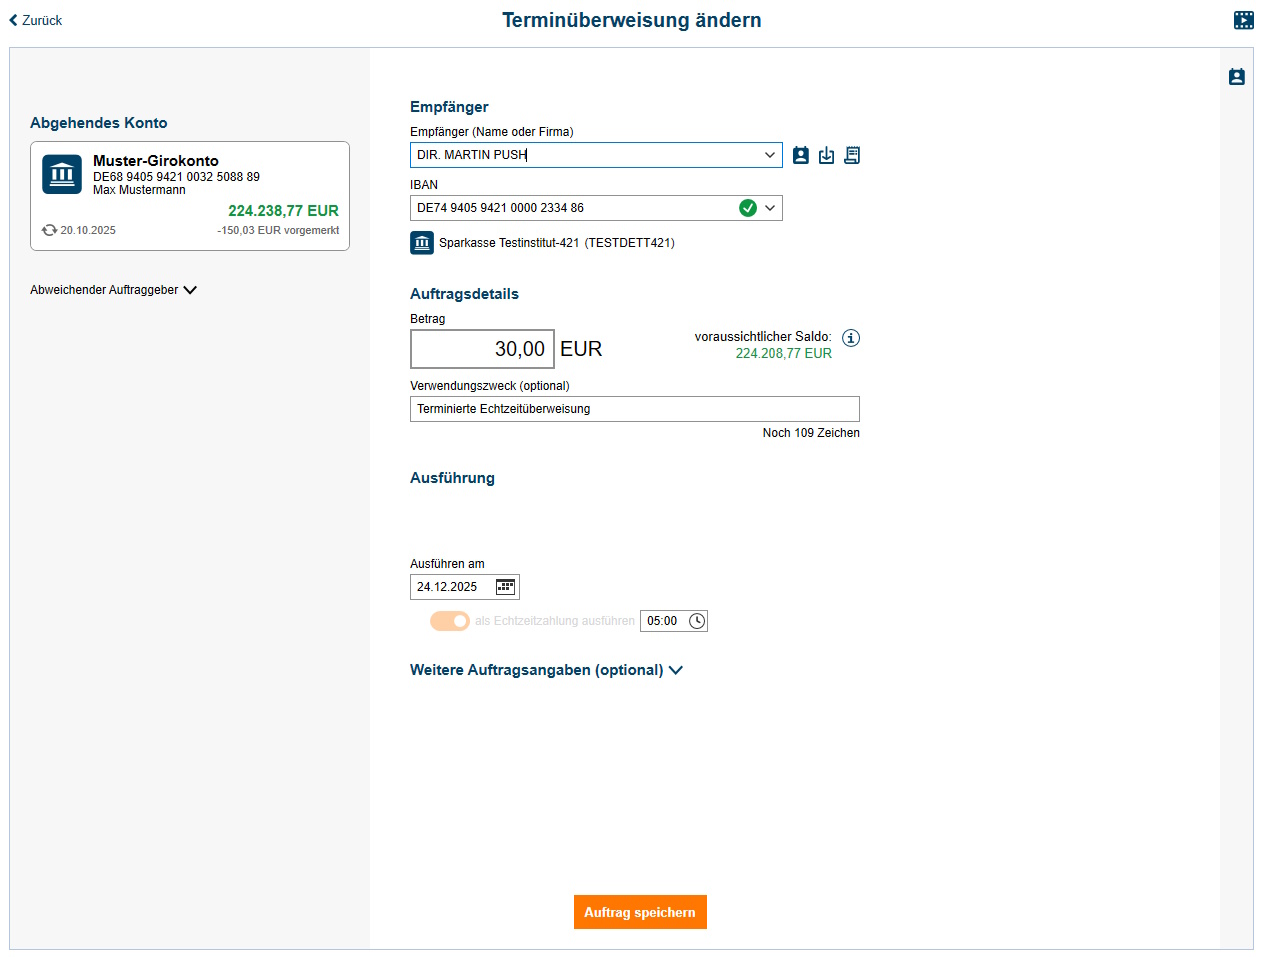Go back using the Zurück link
This screenshot has width=1261, height=957.
pos(35,19)
